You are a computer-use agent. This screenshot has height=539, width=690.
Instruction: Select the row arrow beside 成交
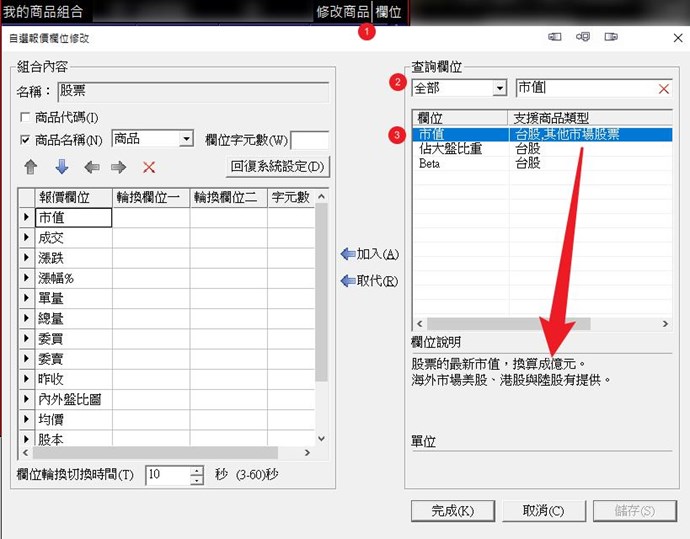click(x=26, y=238)
